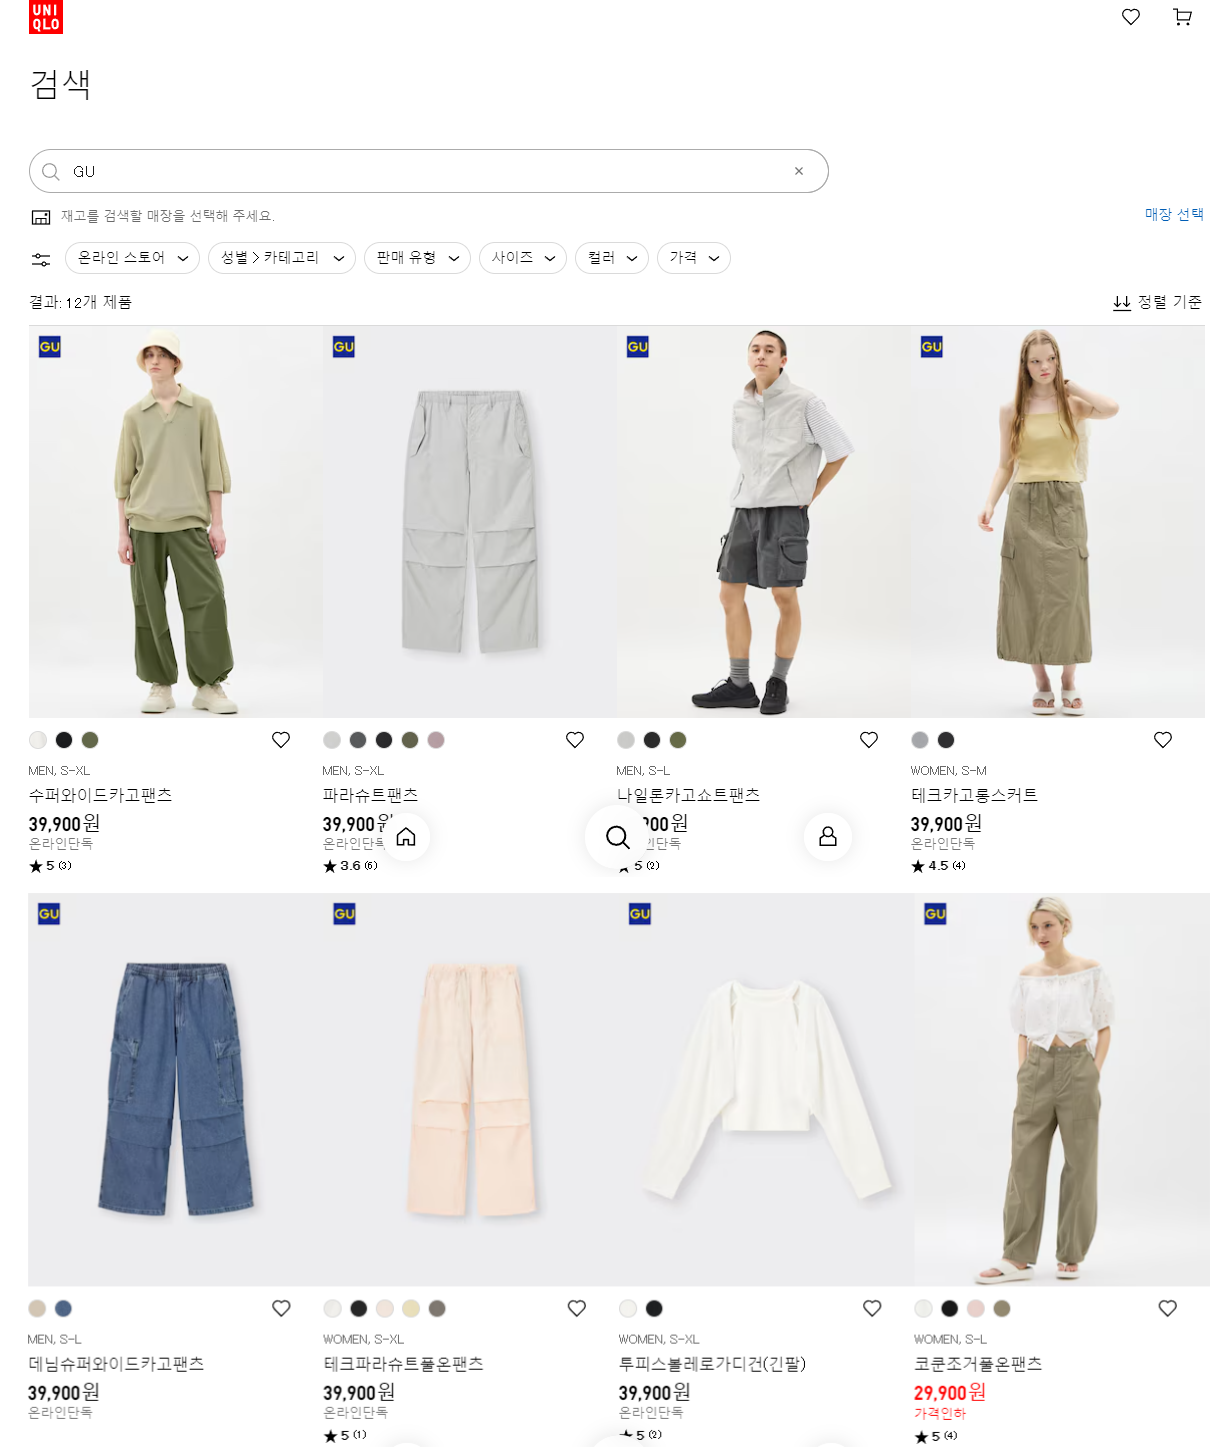Viewport: 1224px width, 1447px height.
Task: Click the search input containing GU
Action: click(x=429, y=171)
